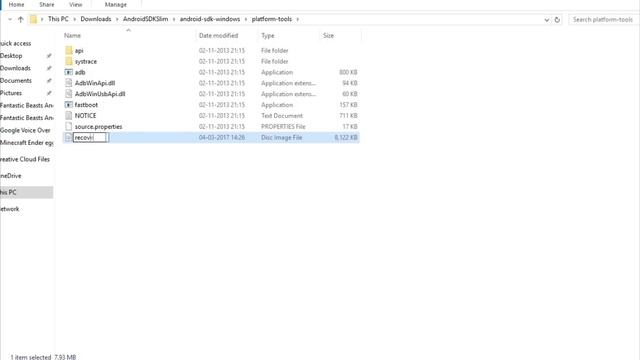Select the api folder icon
Viewport: 640px width, 360px height.
pyautogui.click(x=69, y=50)
